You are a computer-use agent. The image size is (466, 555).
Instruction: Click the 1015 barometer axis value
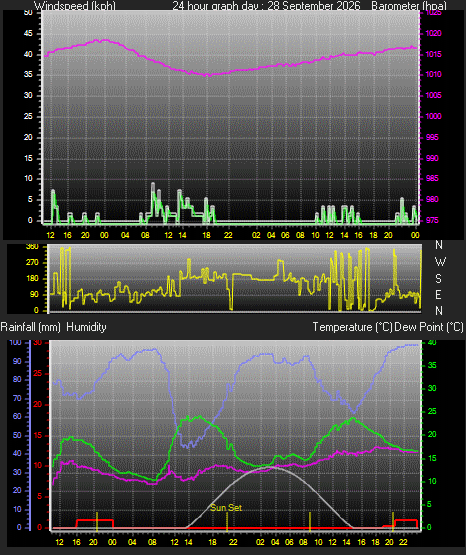[x=433, y=54]
